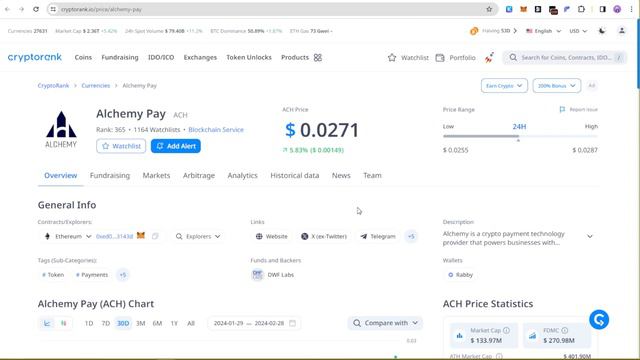
Task: Select 1D chart range
Action: point(89,323)
